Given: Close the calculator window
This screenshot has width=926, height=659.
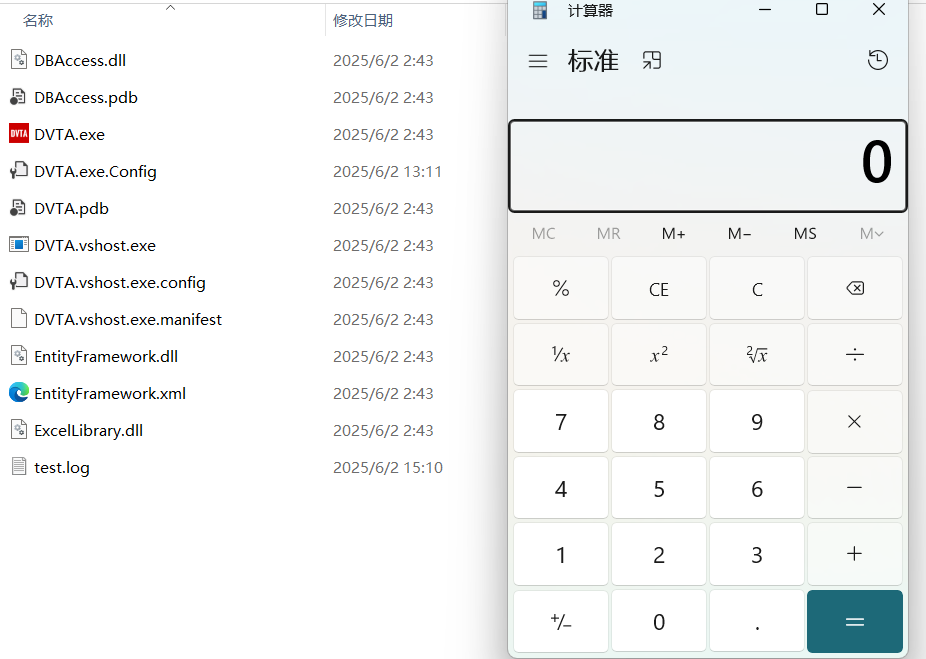Looking at the screenshot, I should [x=879, y=9].
